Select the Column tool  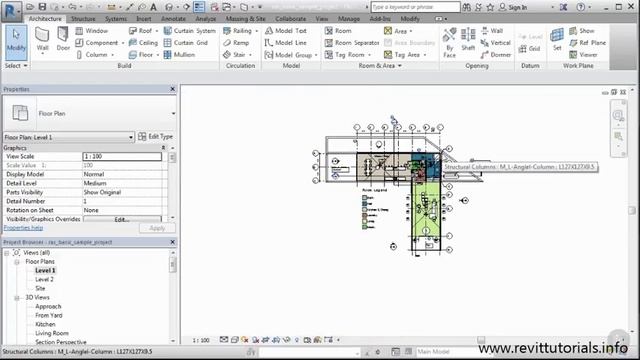(x=92, y=54)
